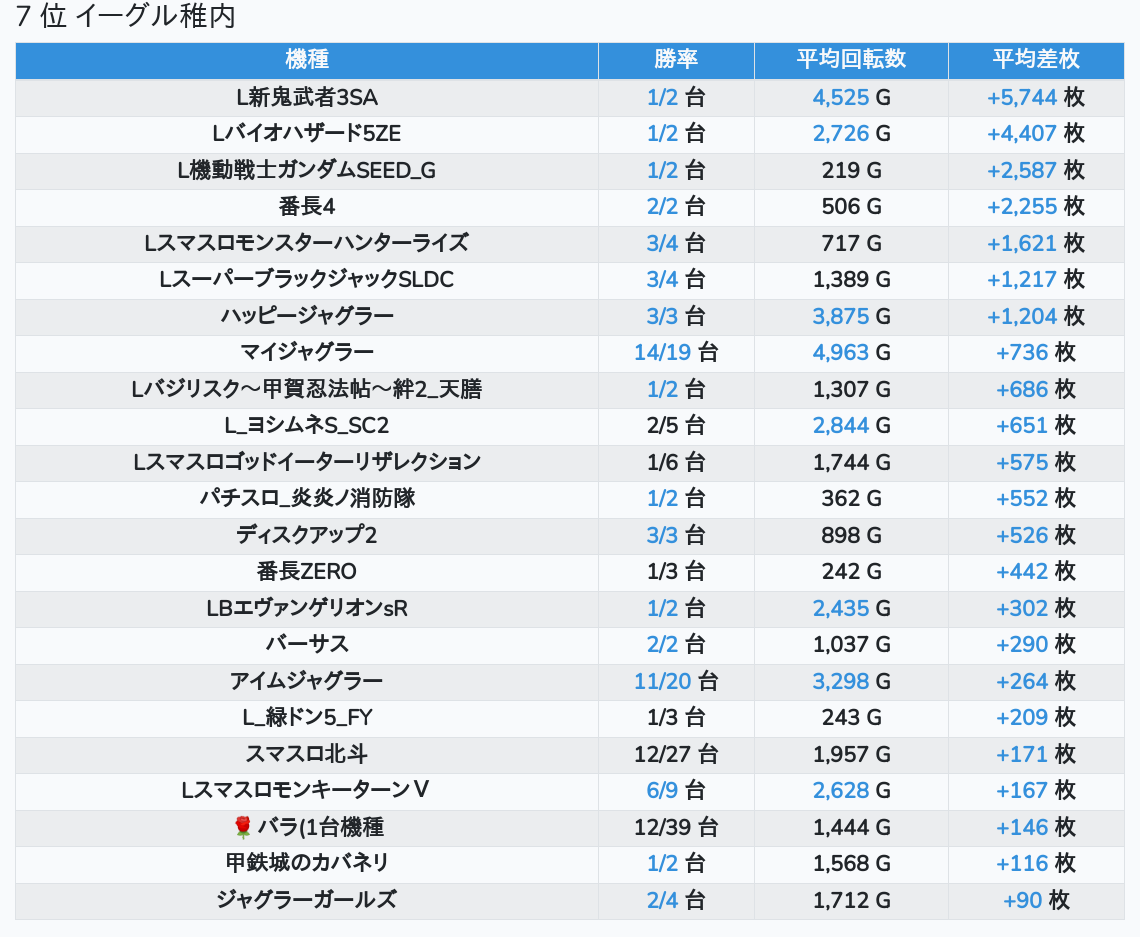Click the 7位 イーグル稚内 heading

125,17
